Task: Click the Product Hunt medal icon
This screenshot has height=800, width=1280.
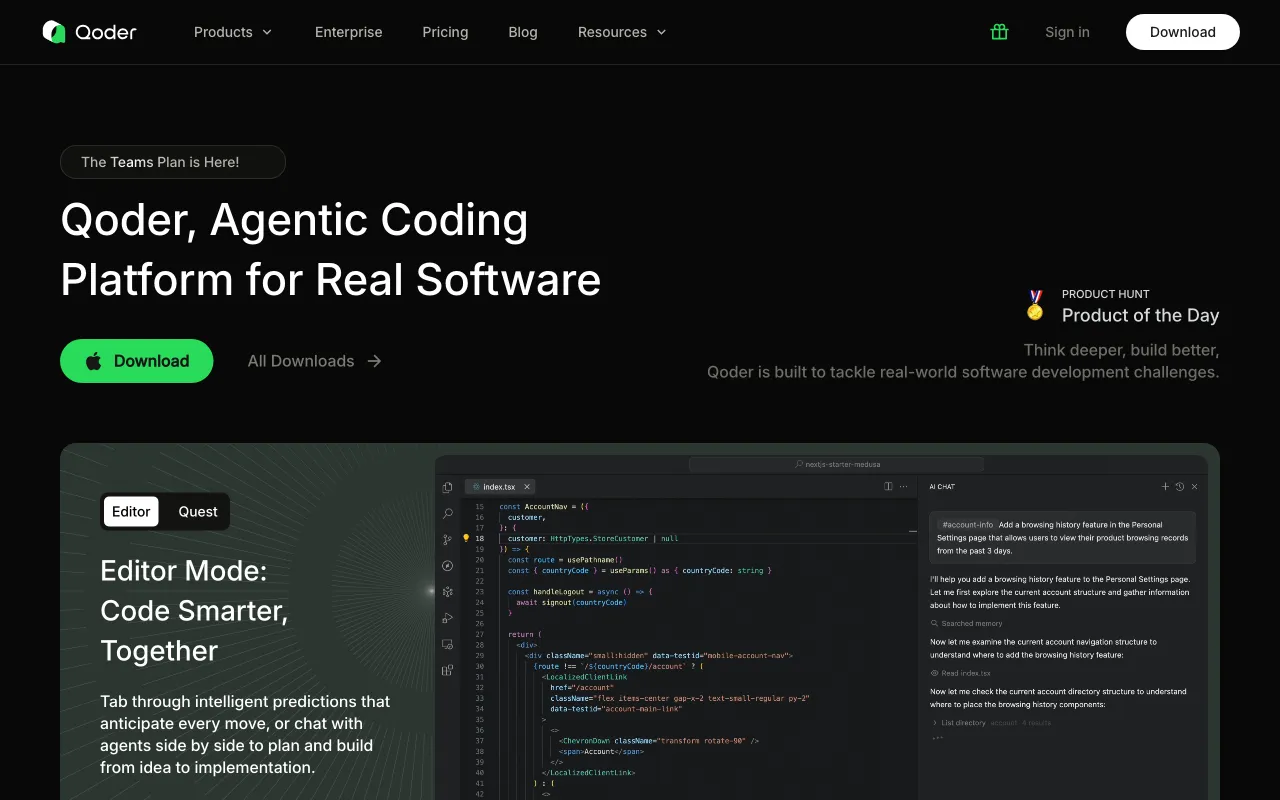Action: click(1035, 305)
